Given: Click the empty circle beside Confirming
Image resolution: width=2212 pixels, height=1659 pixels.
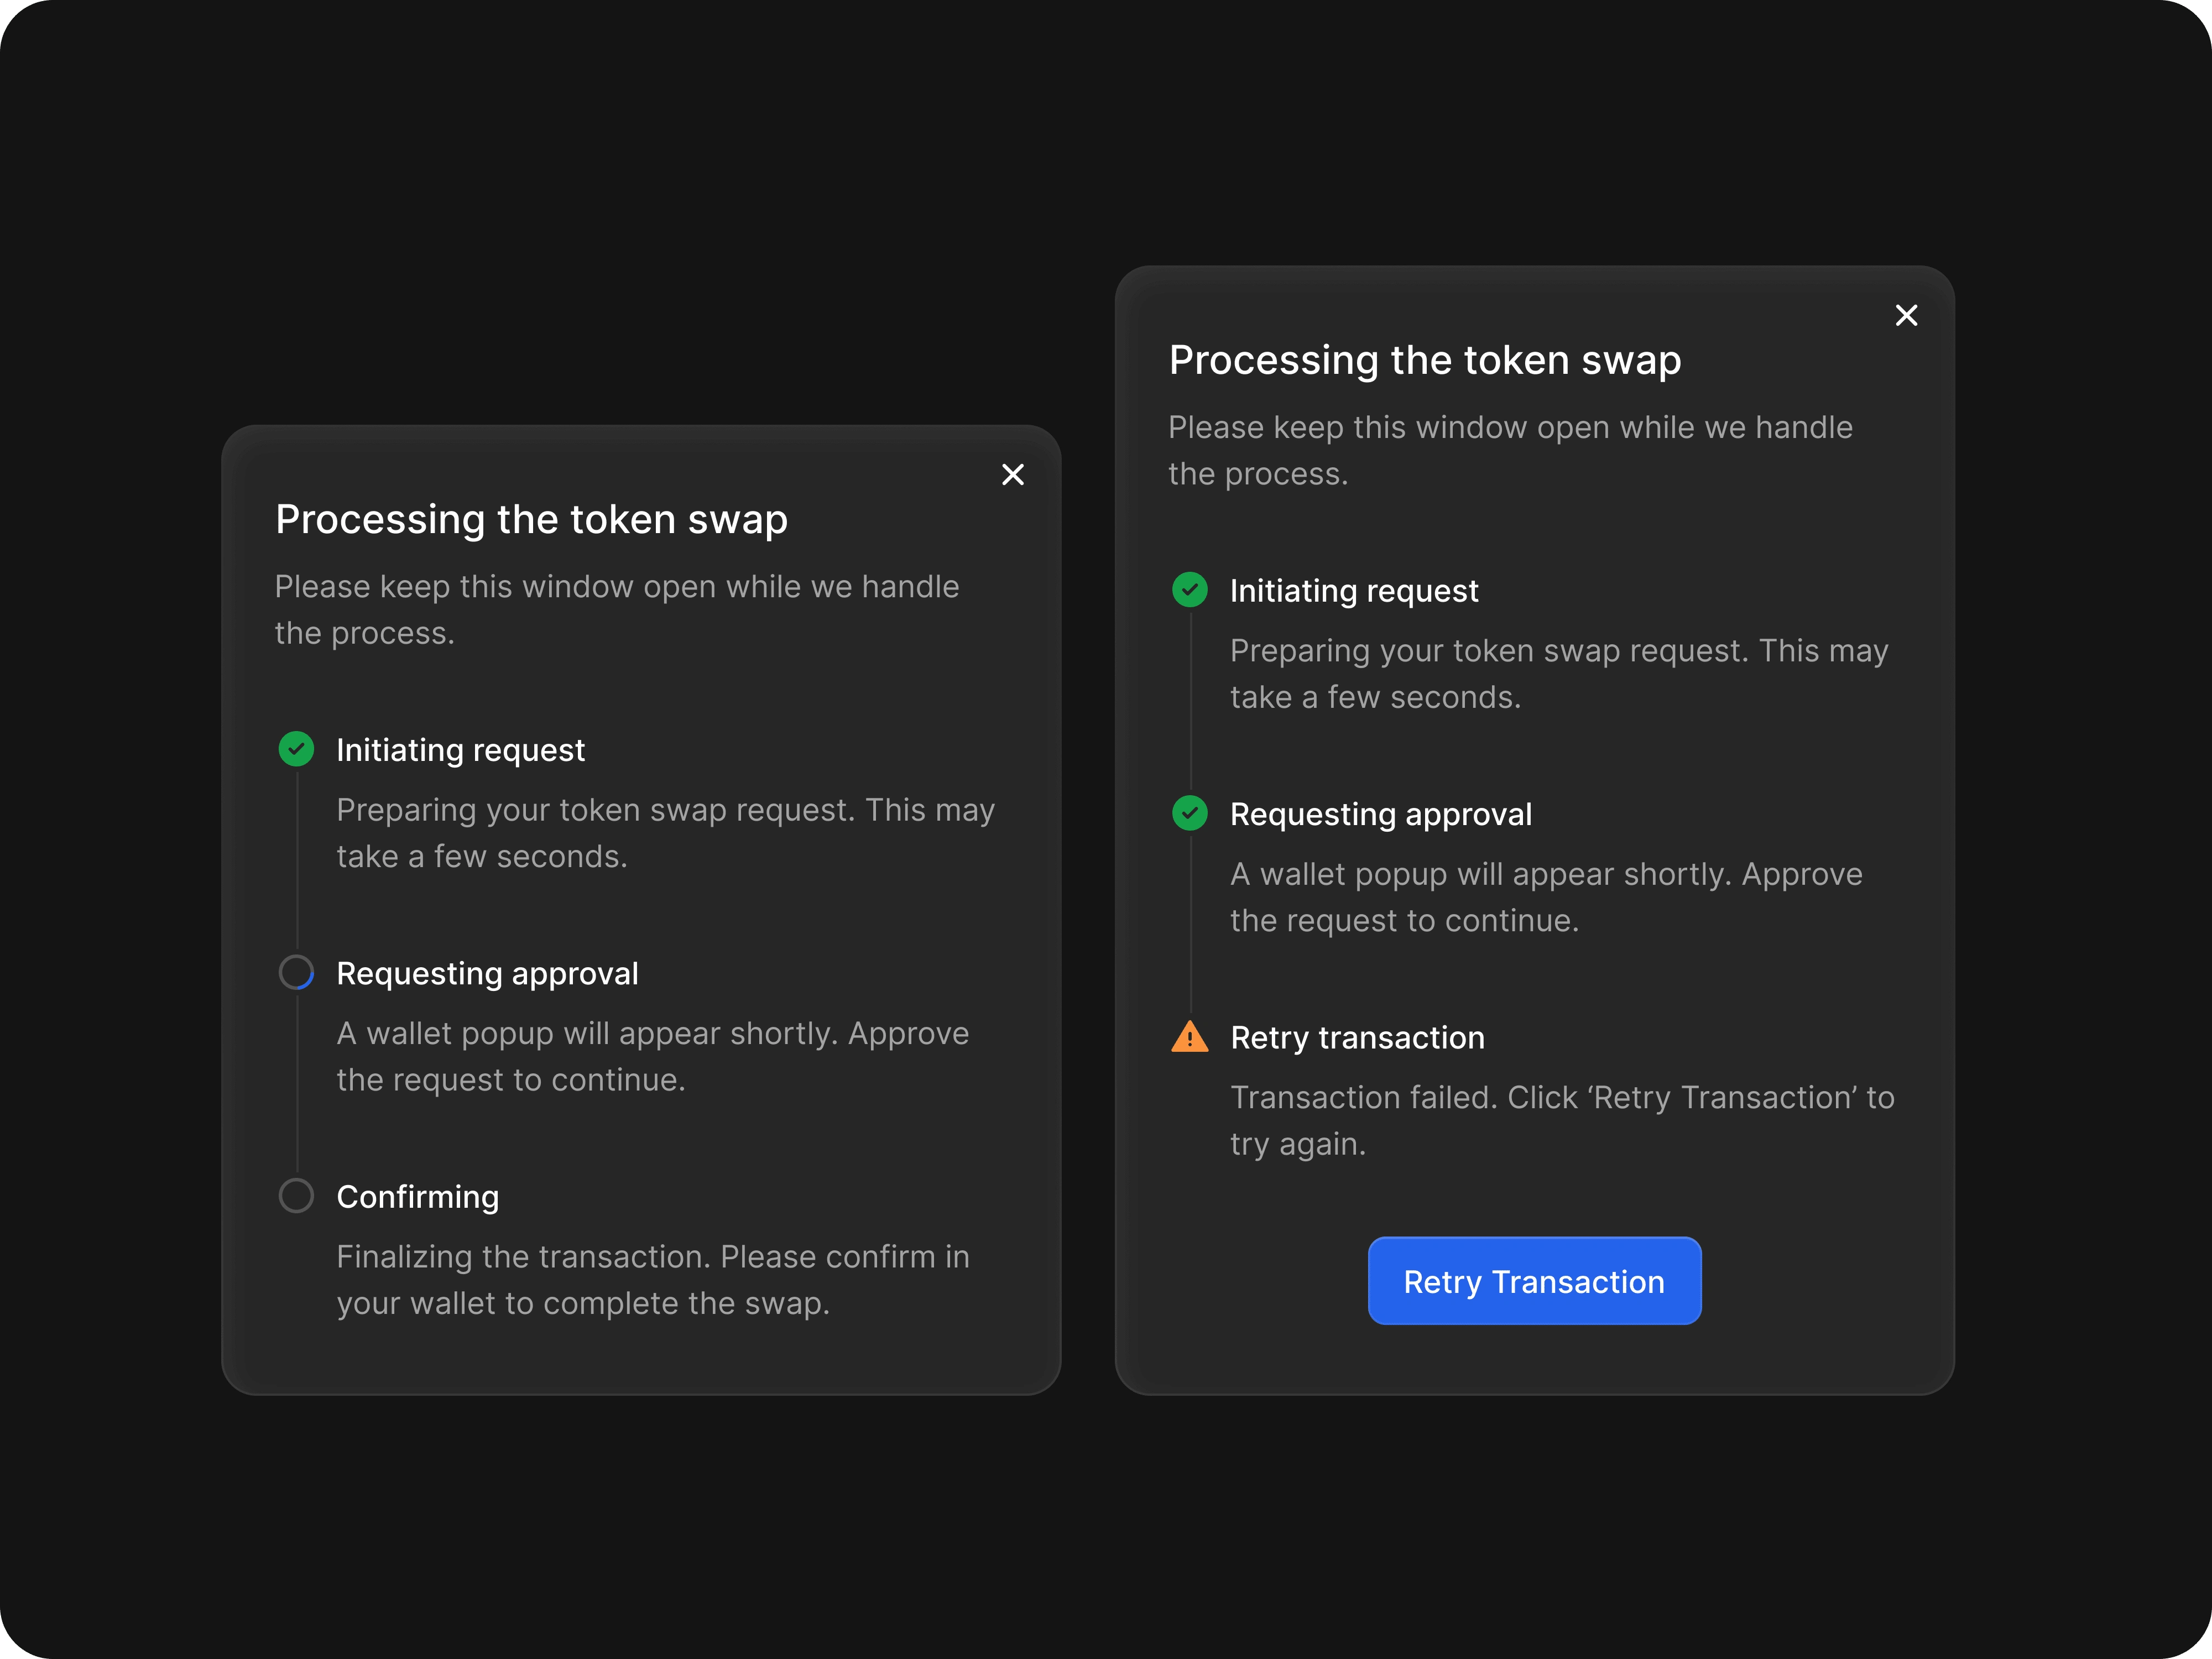Looking at the screenshot, I should point(296,1196).
